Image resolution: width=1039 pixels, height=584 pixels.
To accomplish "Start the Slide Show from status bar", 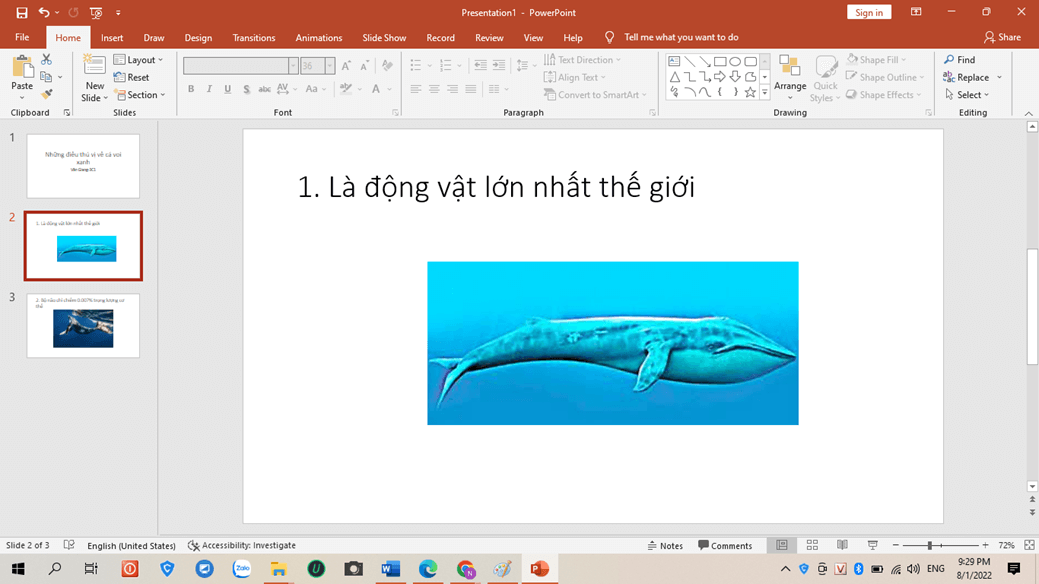I will click(x=872, y=546).
